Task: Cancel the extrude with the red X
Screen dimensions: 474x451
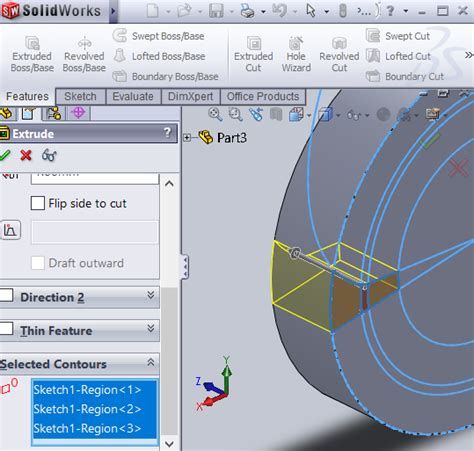Action: 26,155
